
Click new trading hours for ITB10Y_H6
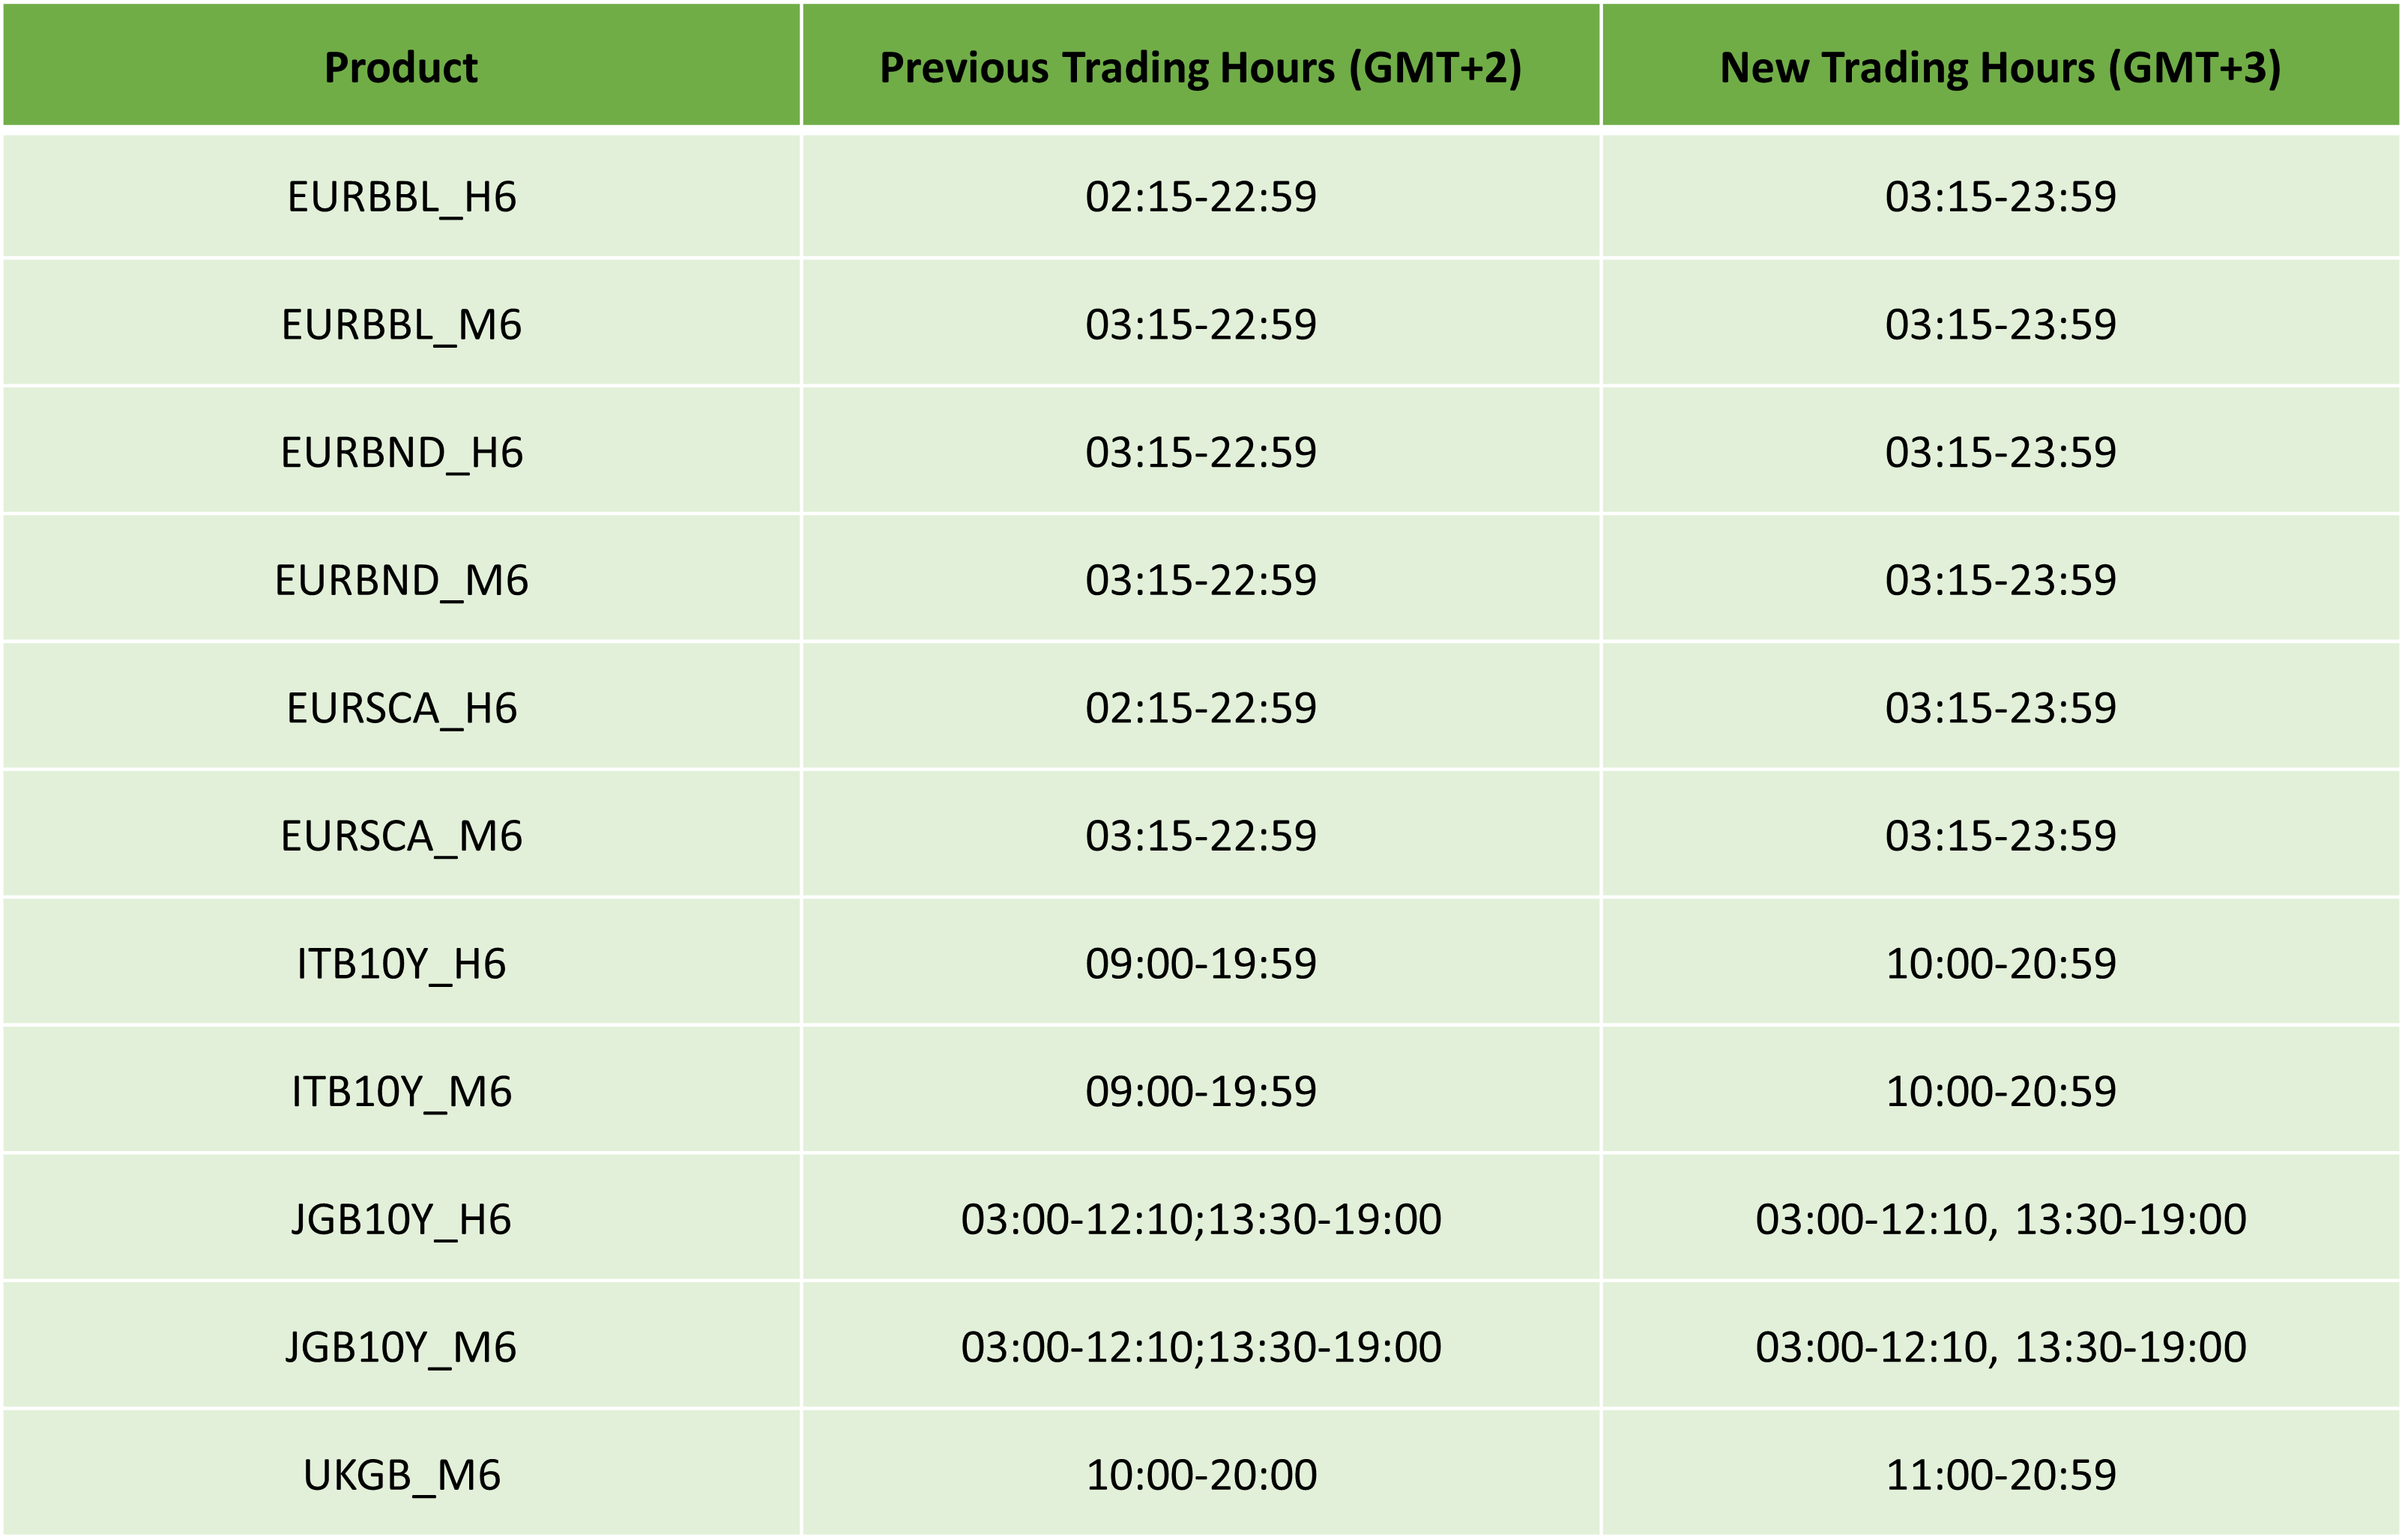coord(2000,964)
